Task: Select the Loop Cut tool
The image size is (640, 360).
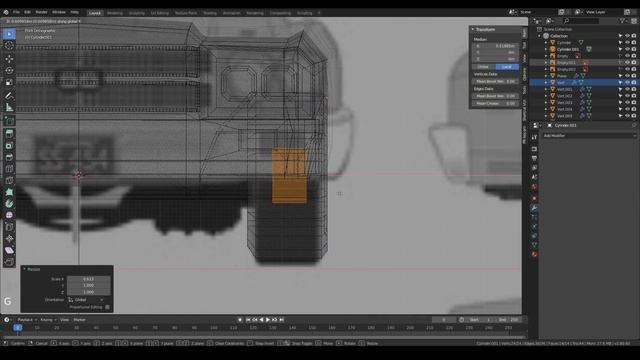Action: [9, 169]
